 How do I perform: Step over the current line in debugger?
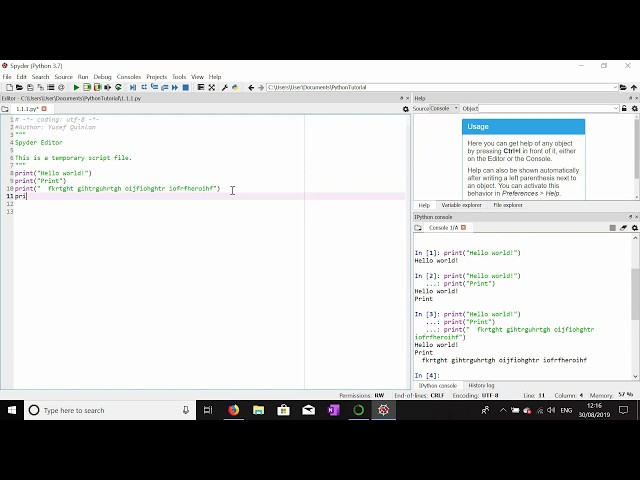(144, 87)
